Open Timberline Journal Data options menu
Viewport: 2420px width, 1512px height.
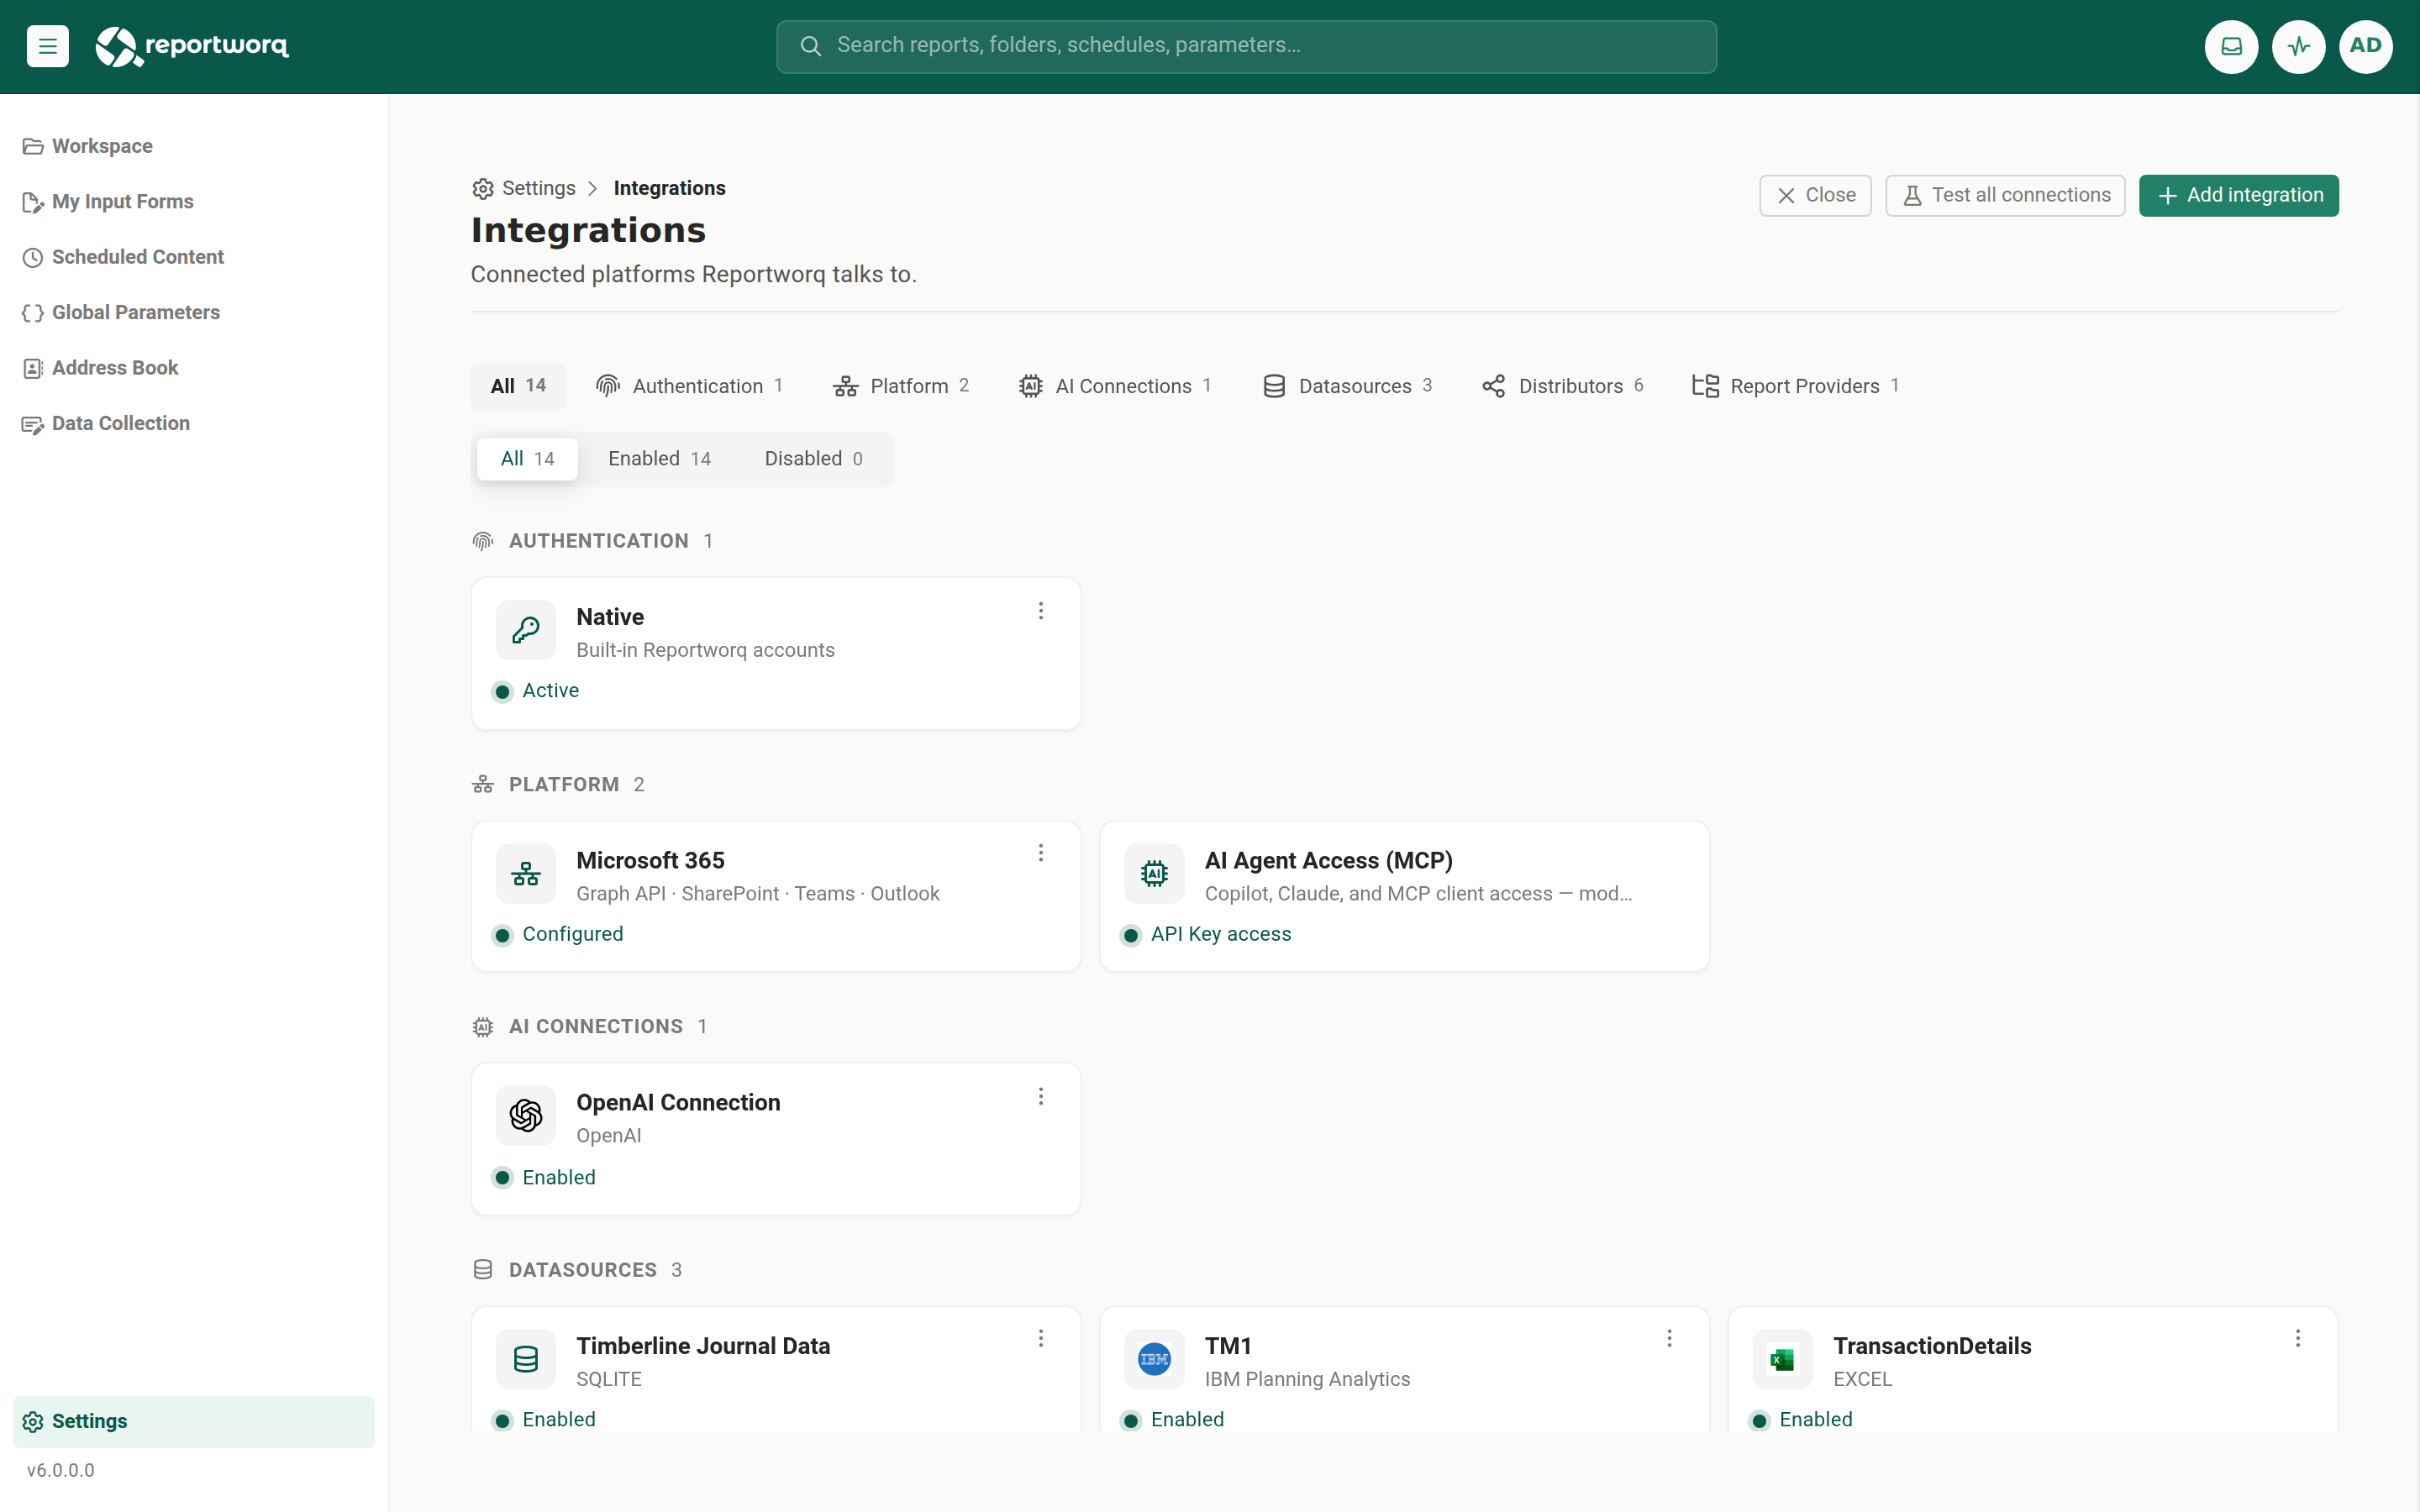click(x=1040, y=1339)
